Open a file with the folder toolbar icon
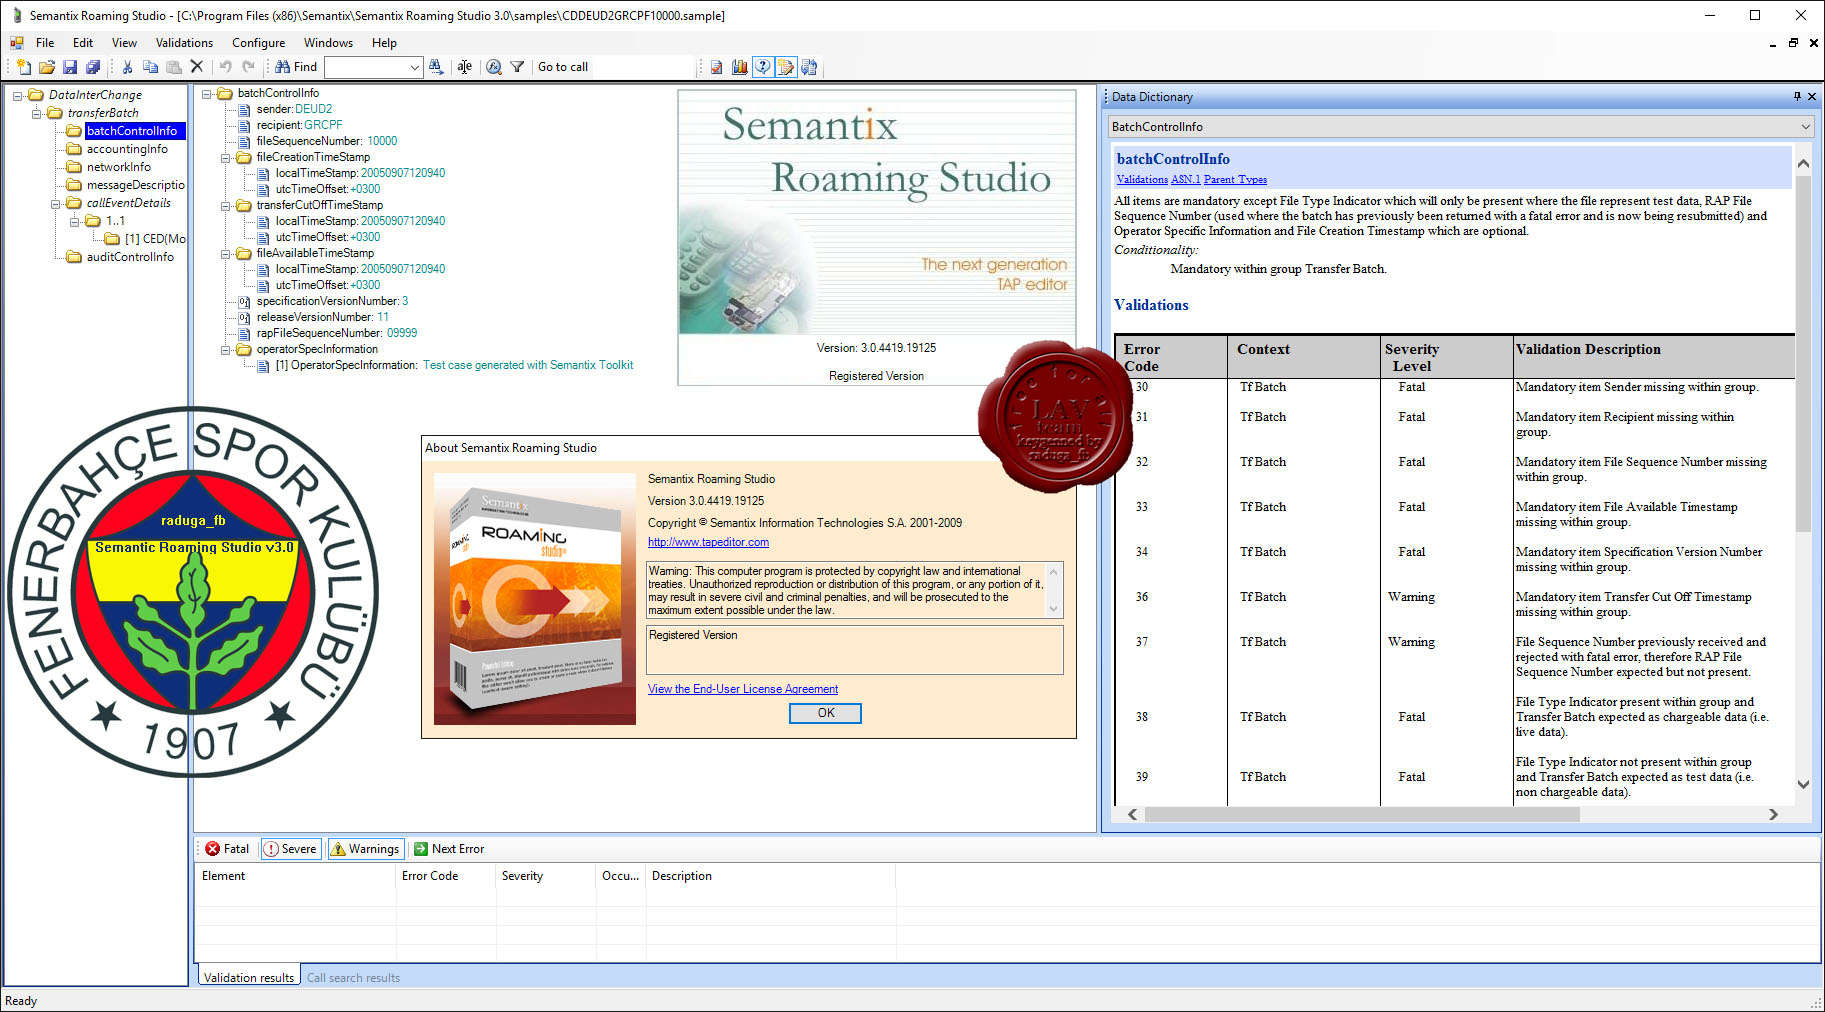This screenshot has width=1825, height=1012. point(47,67)
